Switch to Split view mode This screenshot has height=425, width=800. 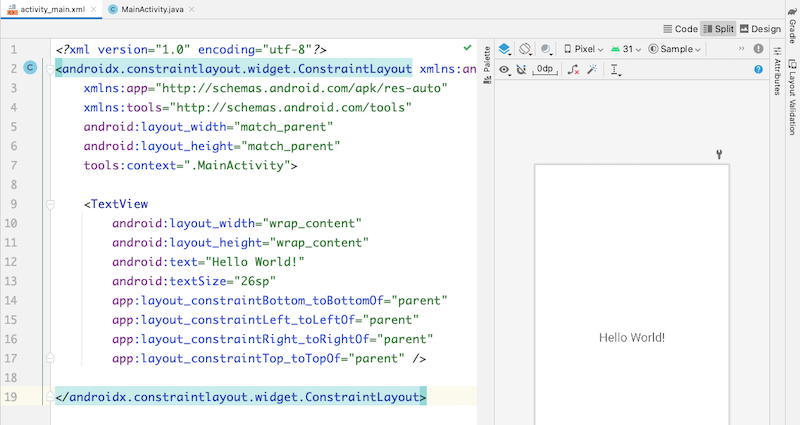(x=718, y=29)
